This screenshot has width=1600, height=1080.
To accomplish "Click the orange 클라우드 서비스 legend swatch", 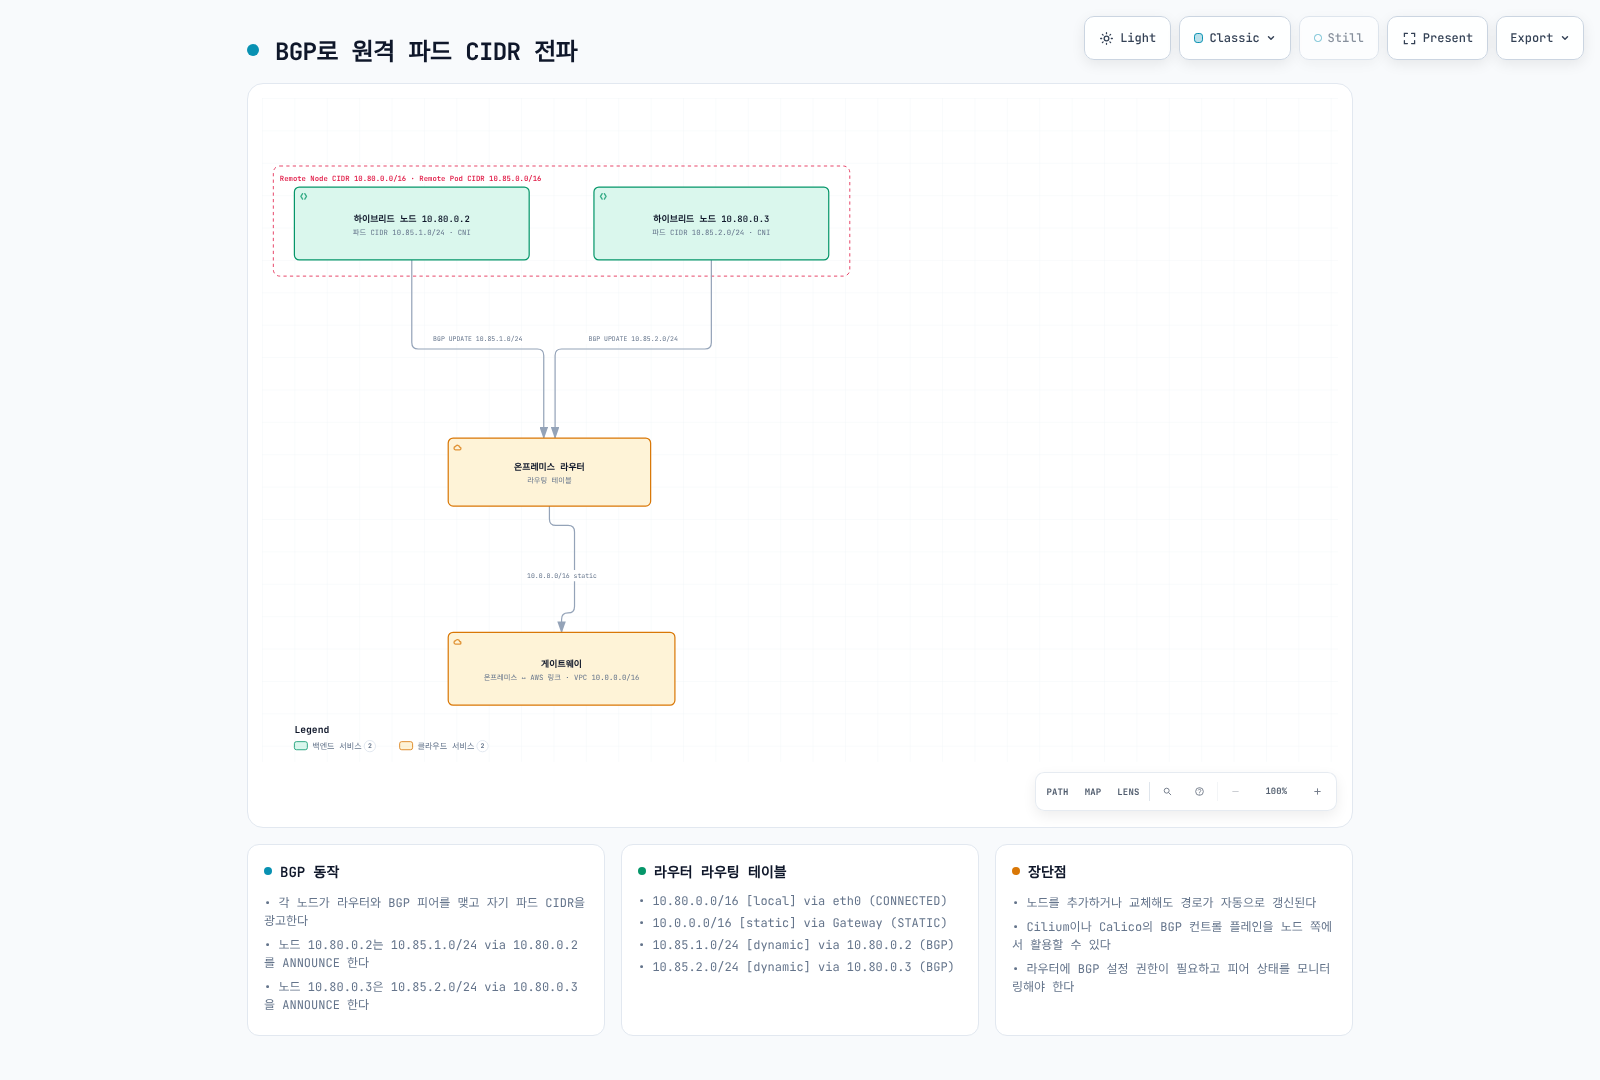I will (x=406, y=746).
